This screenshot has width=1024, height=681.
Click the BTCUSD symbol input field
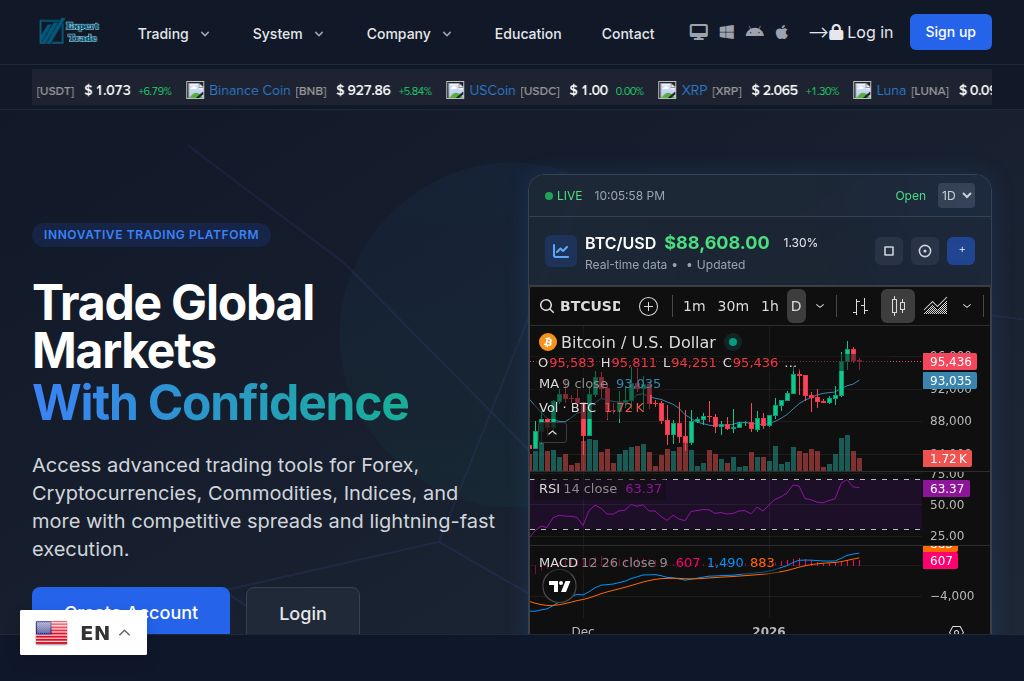(590, 306)
